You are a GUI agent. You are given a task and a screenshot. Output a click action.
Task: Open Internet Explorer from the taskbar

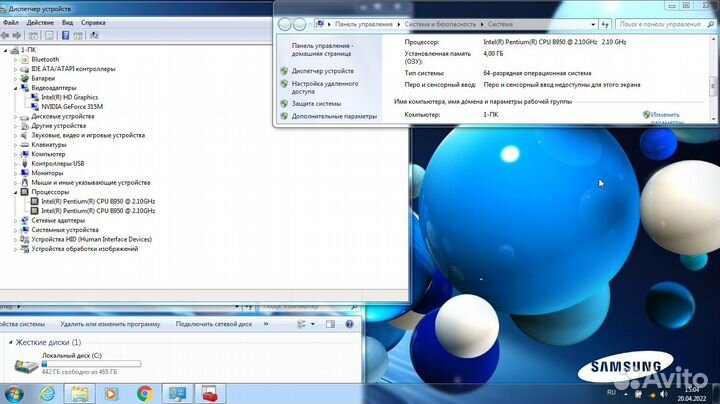tap(47, 393)
